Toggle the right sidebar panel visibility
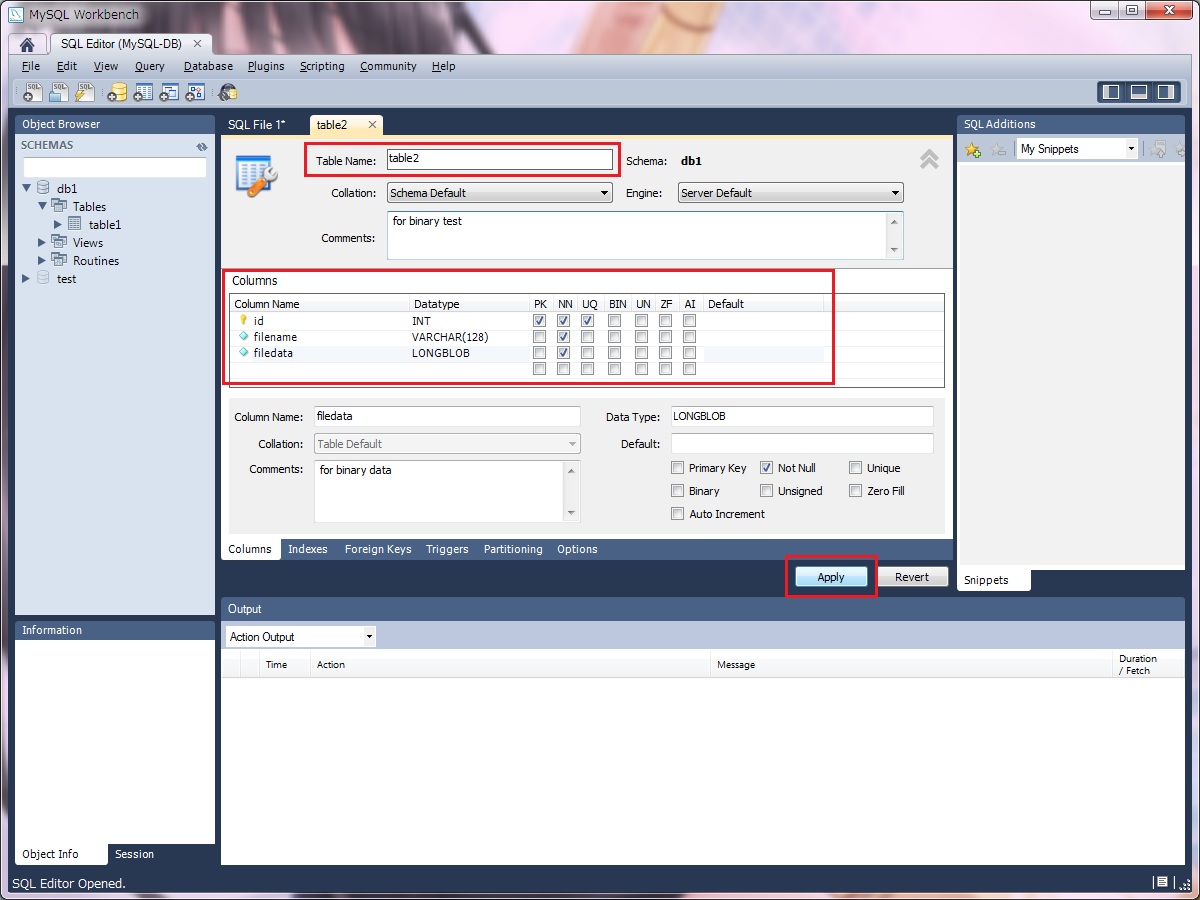The image size is (1200, 900). [1166, 92]
